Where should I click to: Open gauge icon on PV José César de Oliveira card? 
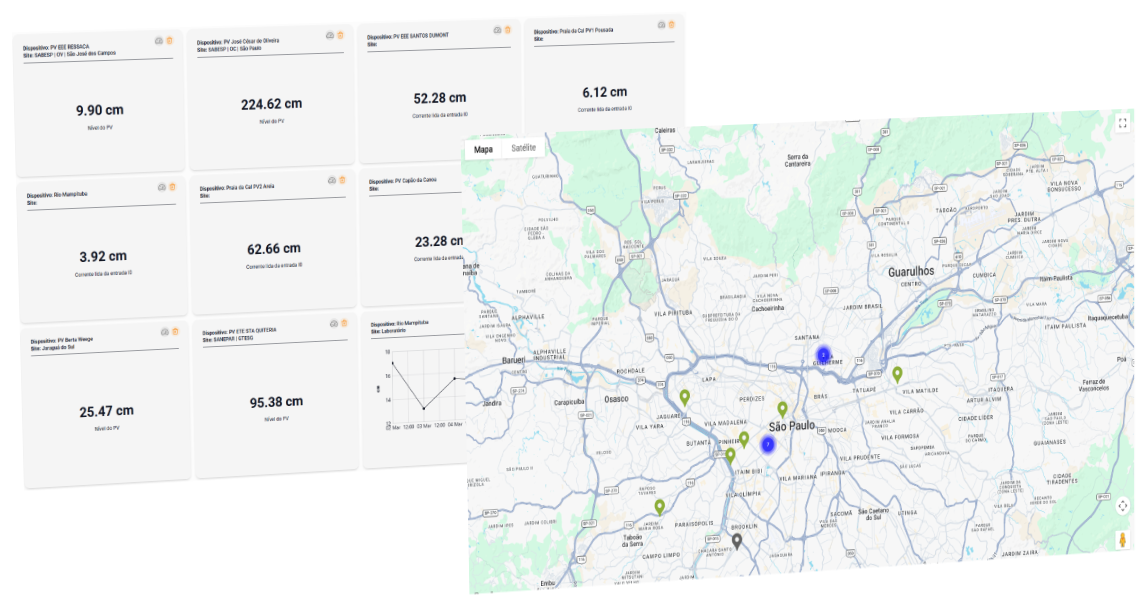(330, 35)
